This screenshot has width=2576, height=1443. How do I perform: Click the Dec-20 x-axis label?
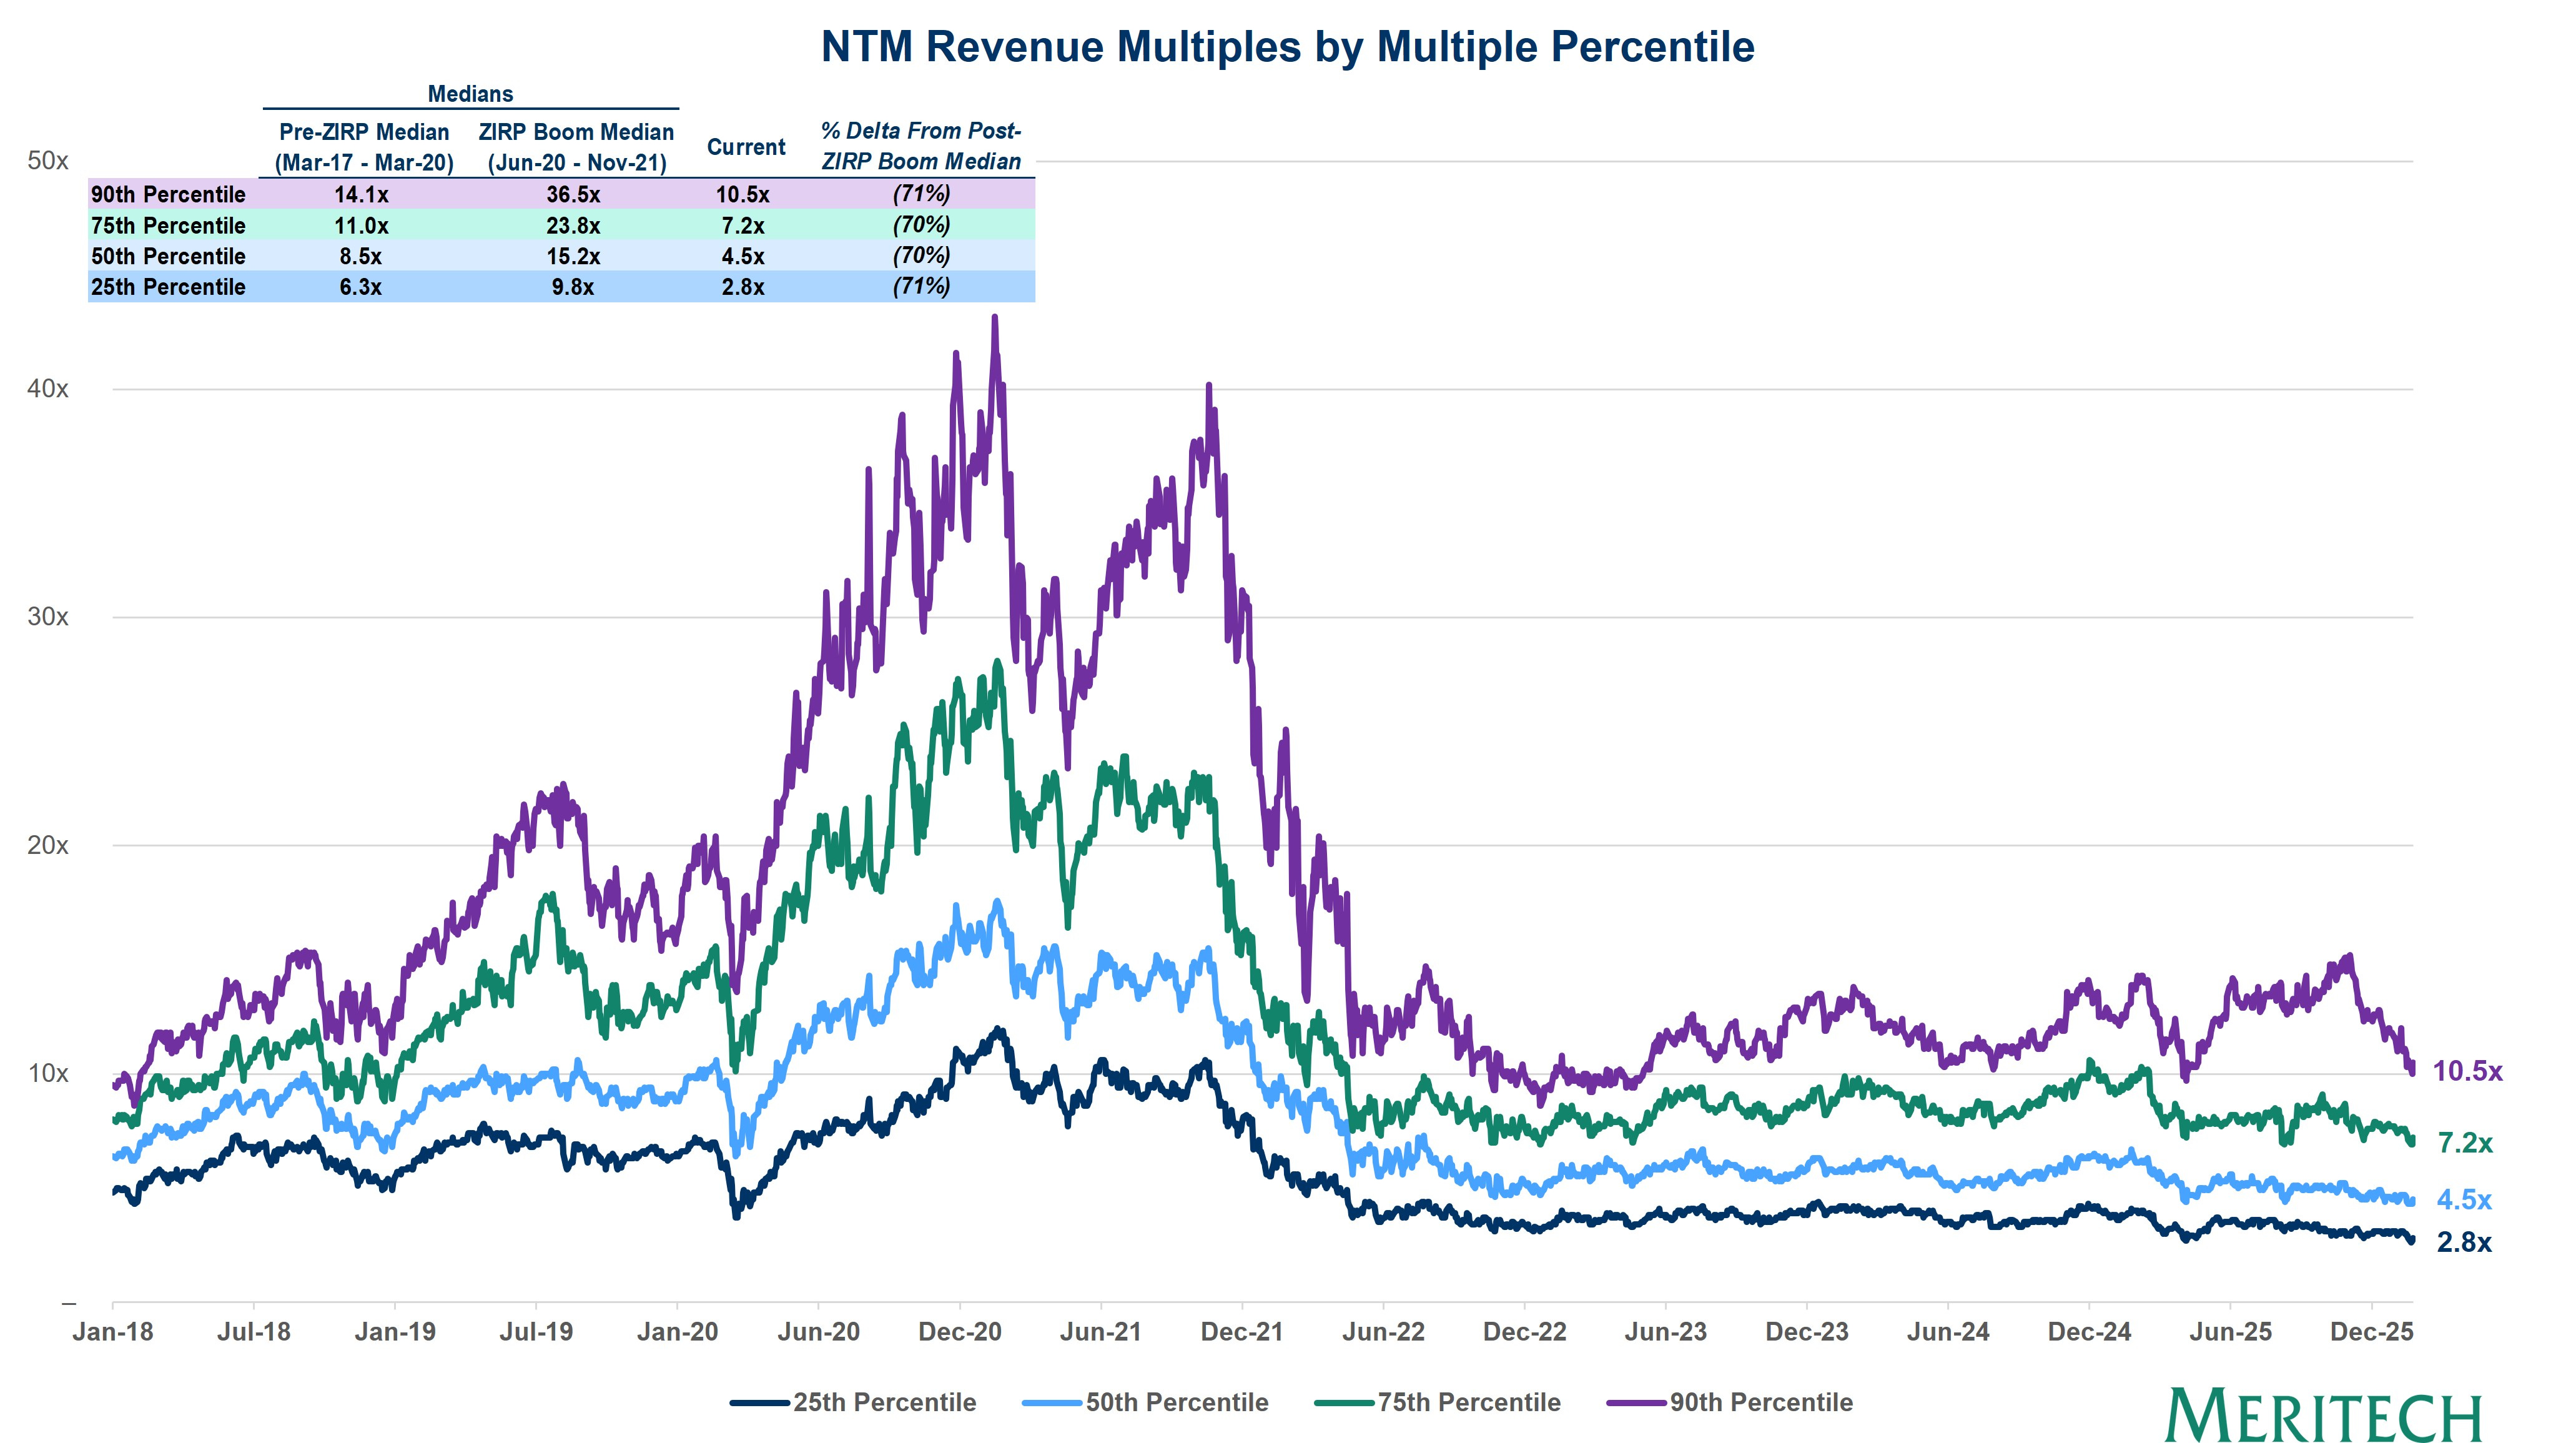960,1332
